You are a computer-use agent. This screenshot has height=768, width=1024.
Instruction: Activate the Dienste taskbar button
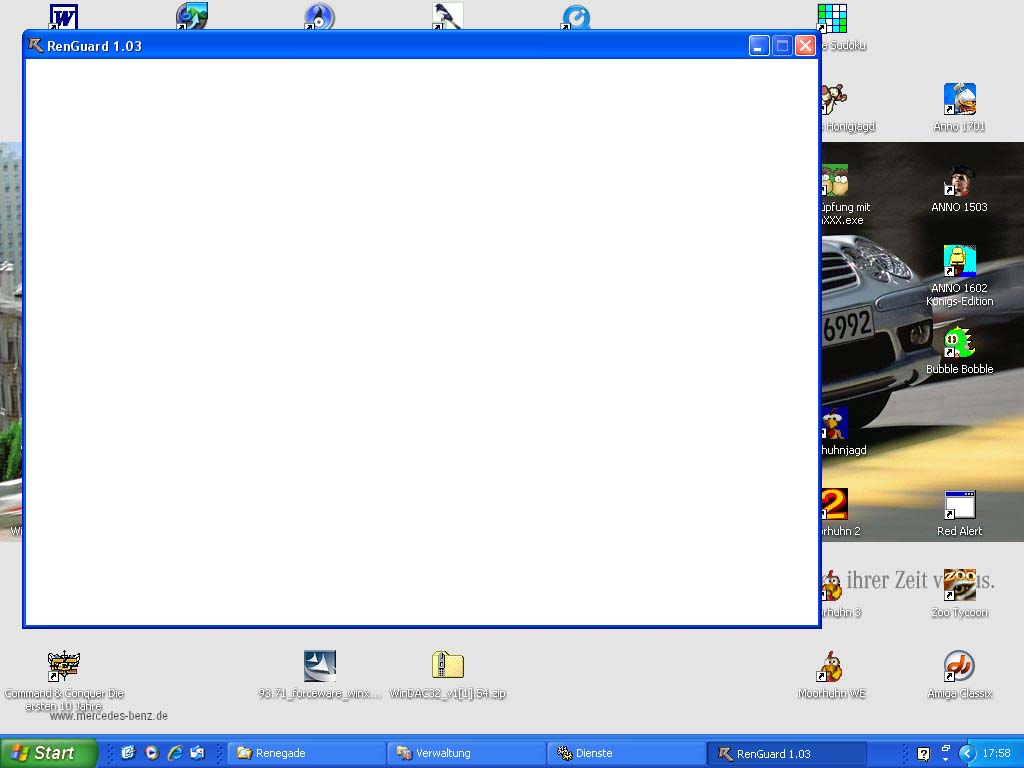[x=626, y=753]
